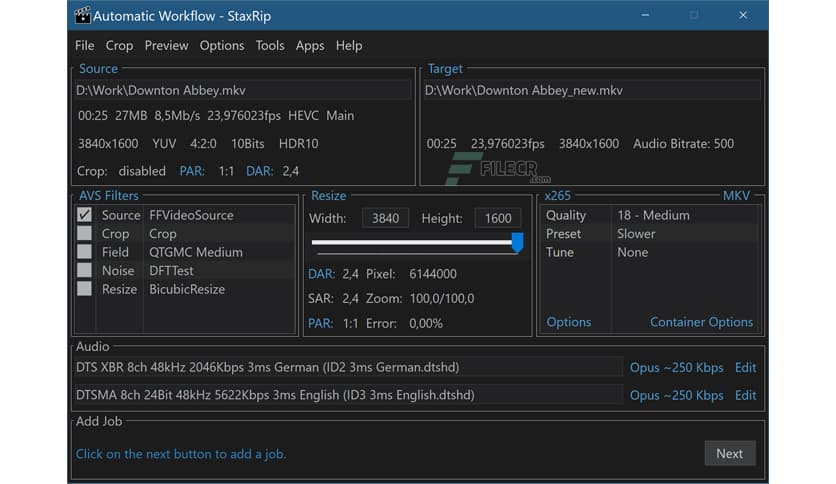Open Container Options link
This screenshot has width=836, height=484.
tap(701, 322)
